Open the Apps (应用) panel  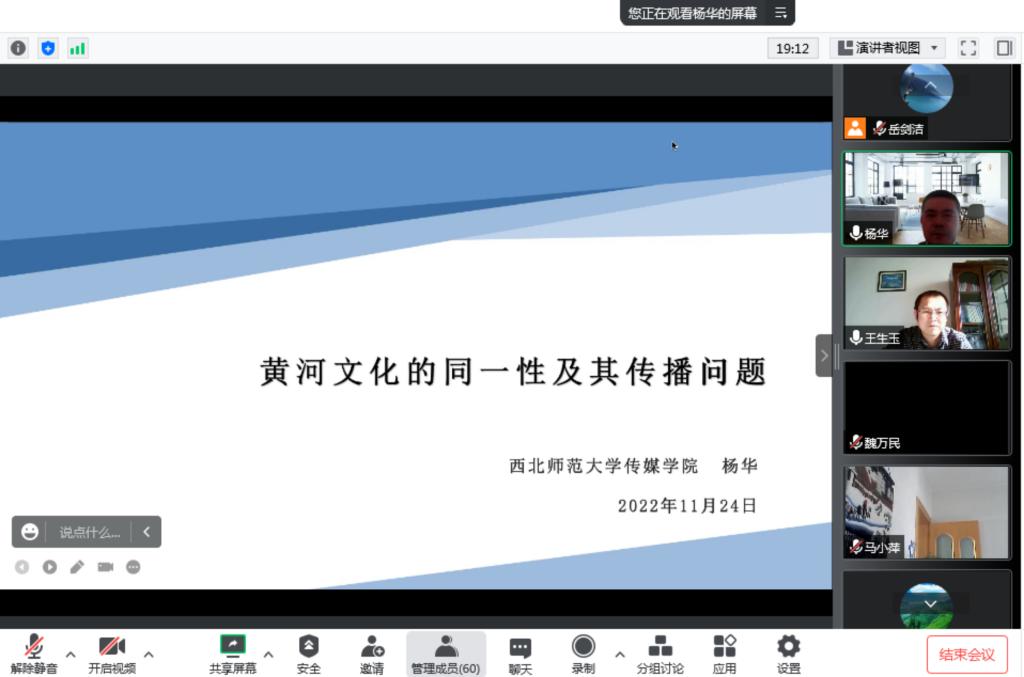pyautogui.click(x=725, y=654)
